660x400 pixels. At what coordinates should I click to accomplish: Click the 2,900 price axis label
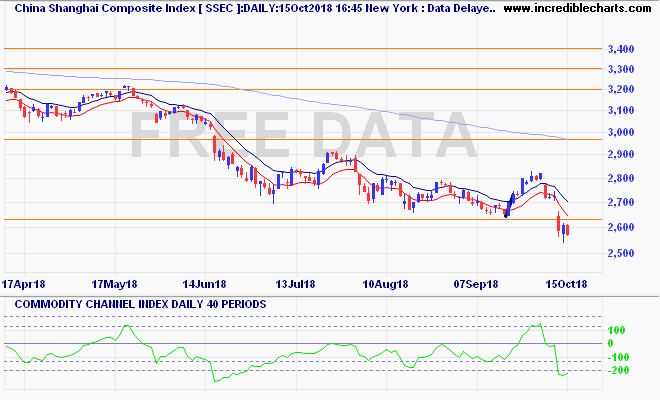click(x=621, y=155)
